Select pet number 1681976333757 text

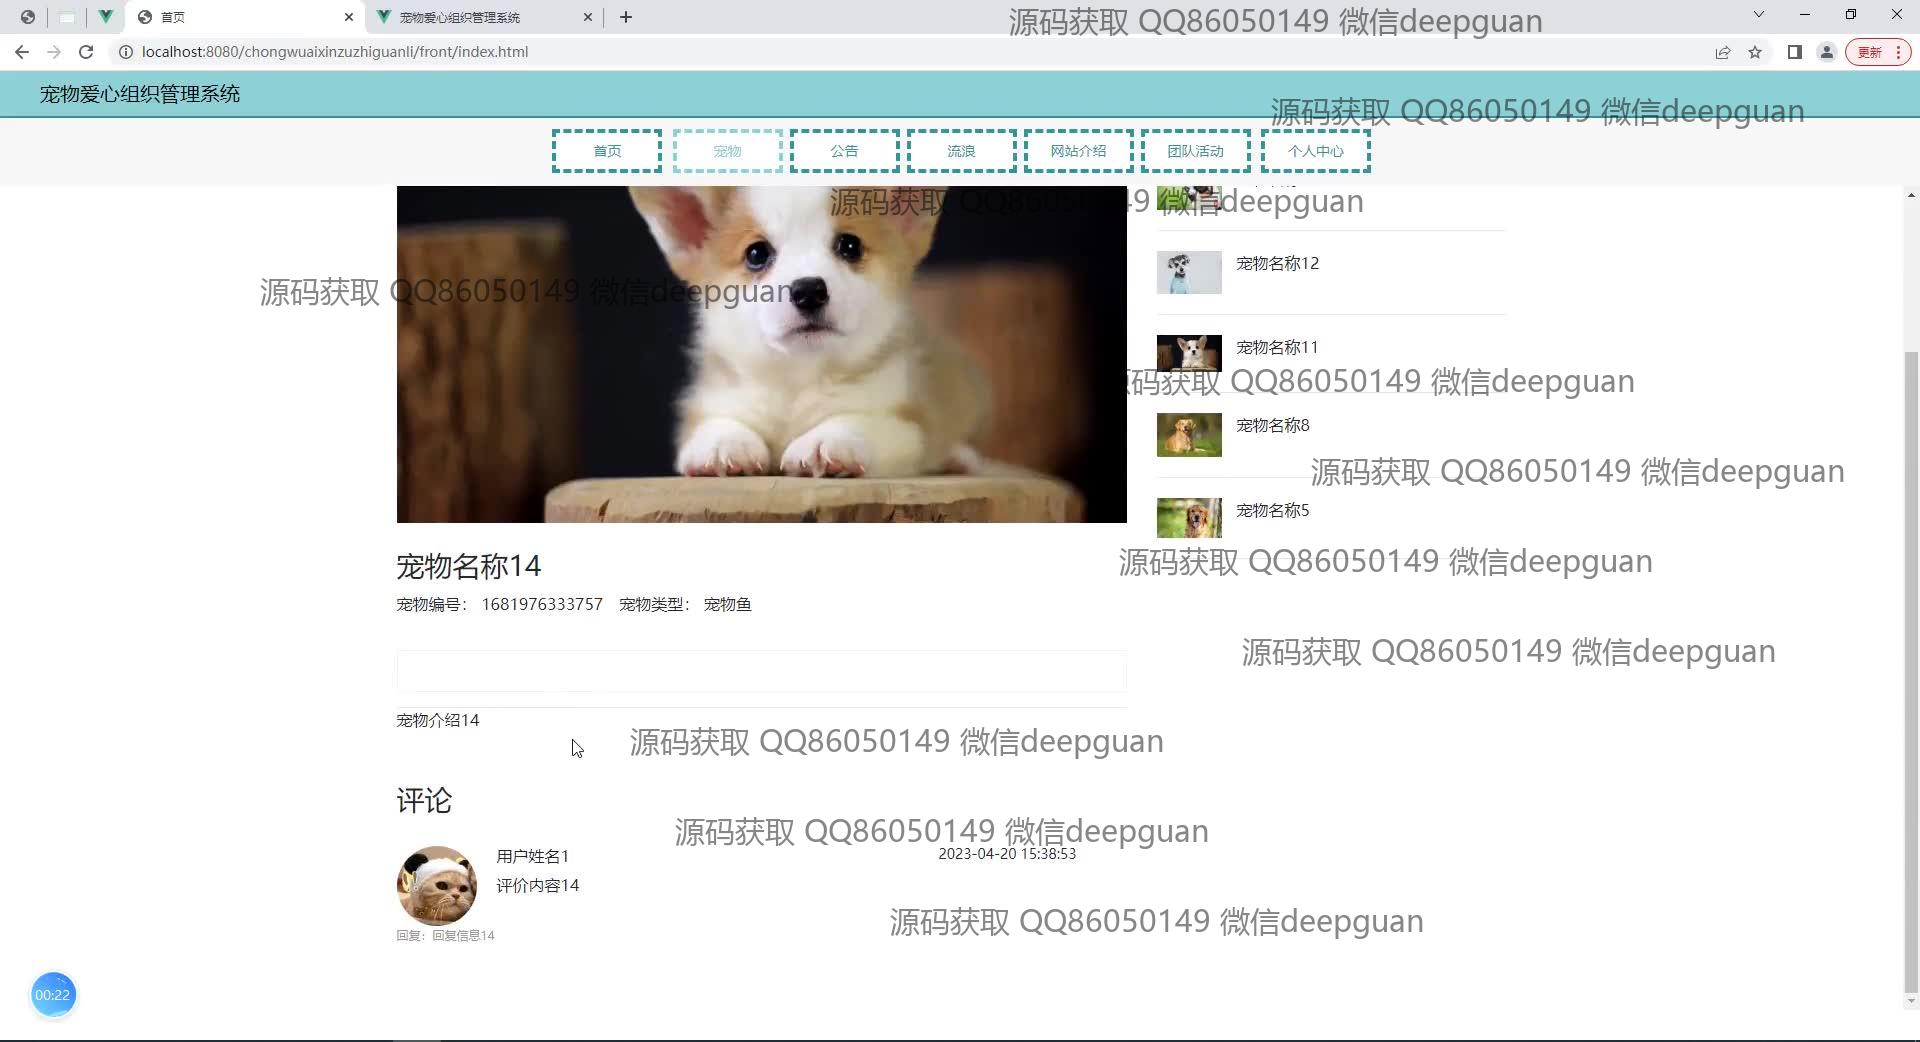pyautogui.click(x=542, y=604)
